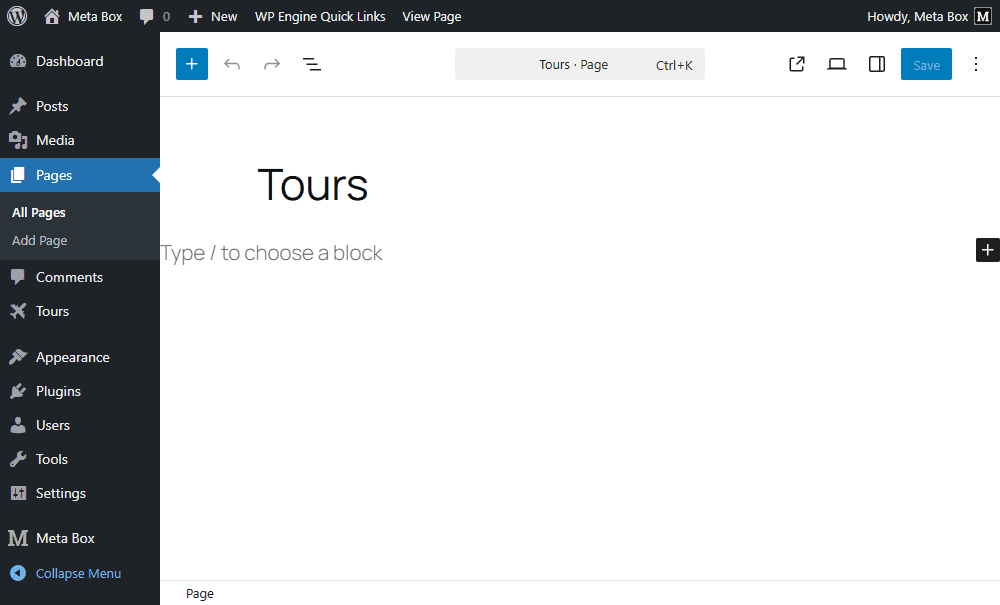Open the preview device icon
Viewport: 1000px width, 605px height.
click(837, 63)
